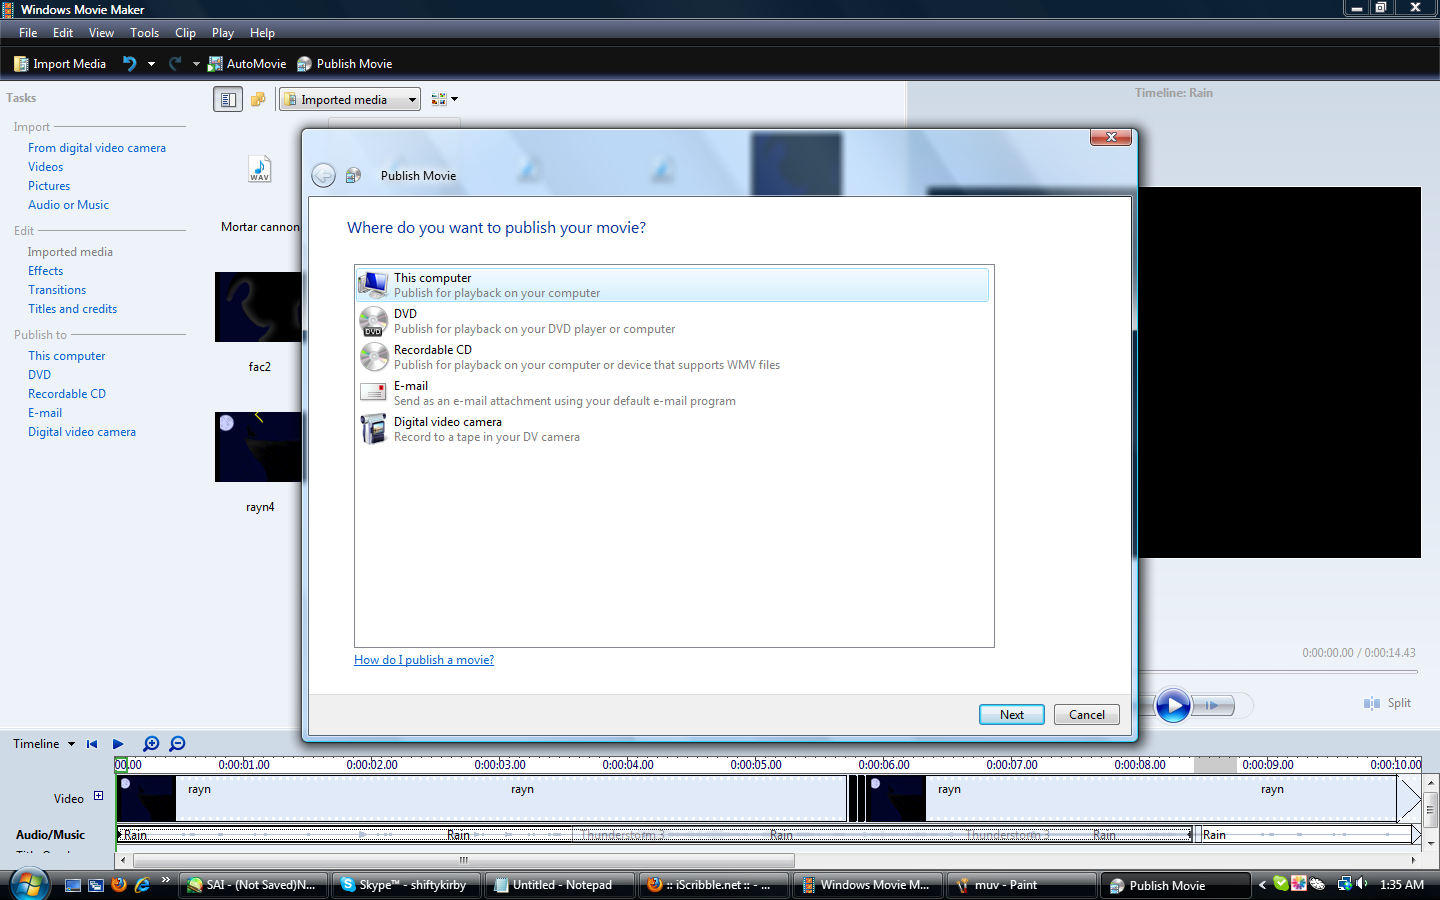Zoom out the timeline with magnifier minus
The image size is (1440, 900).
[178, 744]
